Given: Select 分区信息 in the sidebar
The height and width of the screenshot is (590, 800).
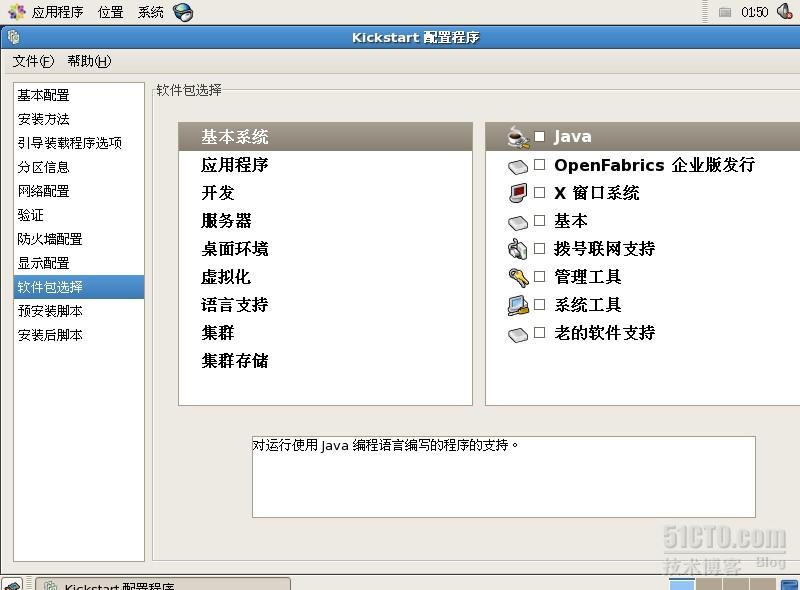Looking at the screenshot, I should pos(79,167).
